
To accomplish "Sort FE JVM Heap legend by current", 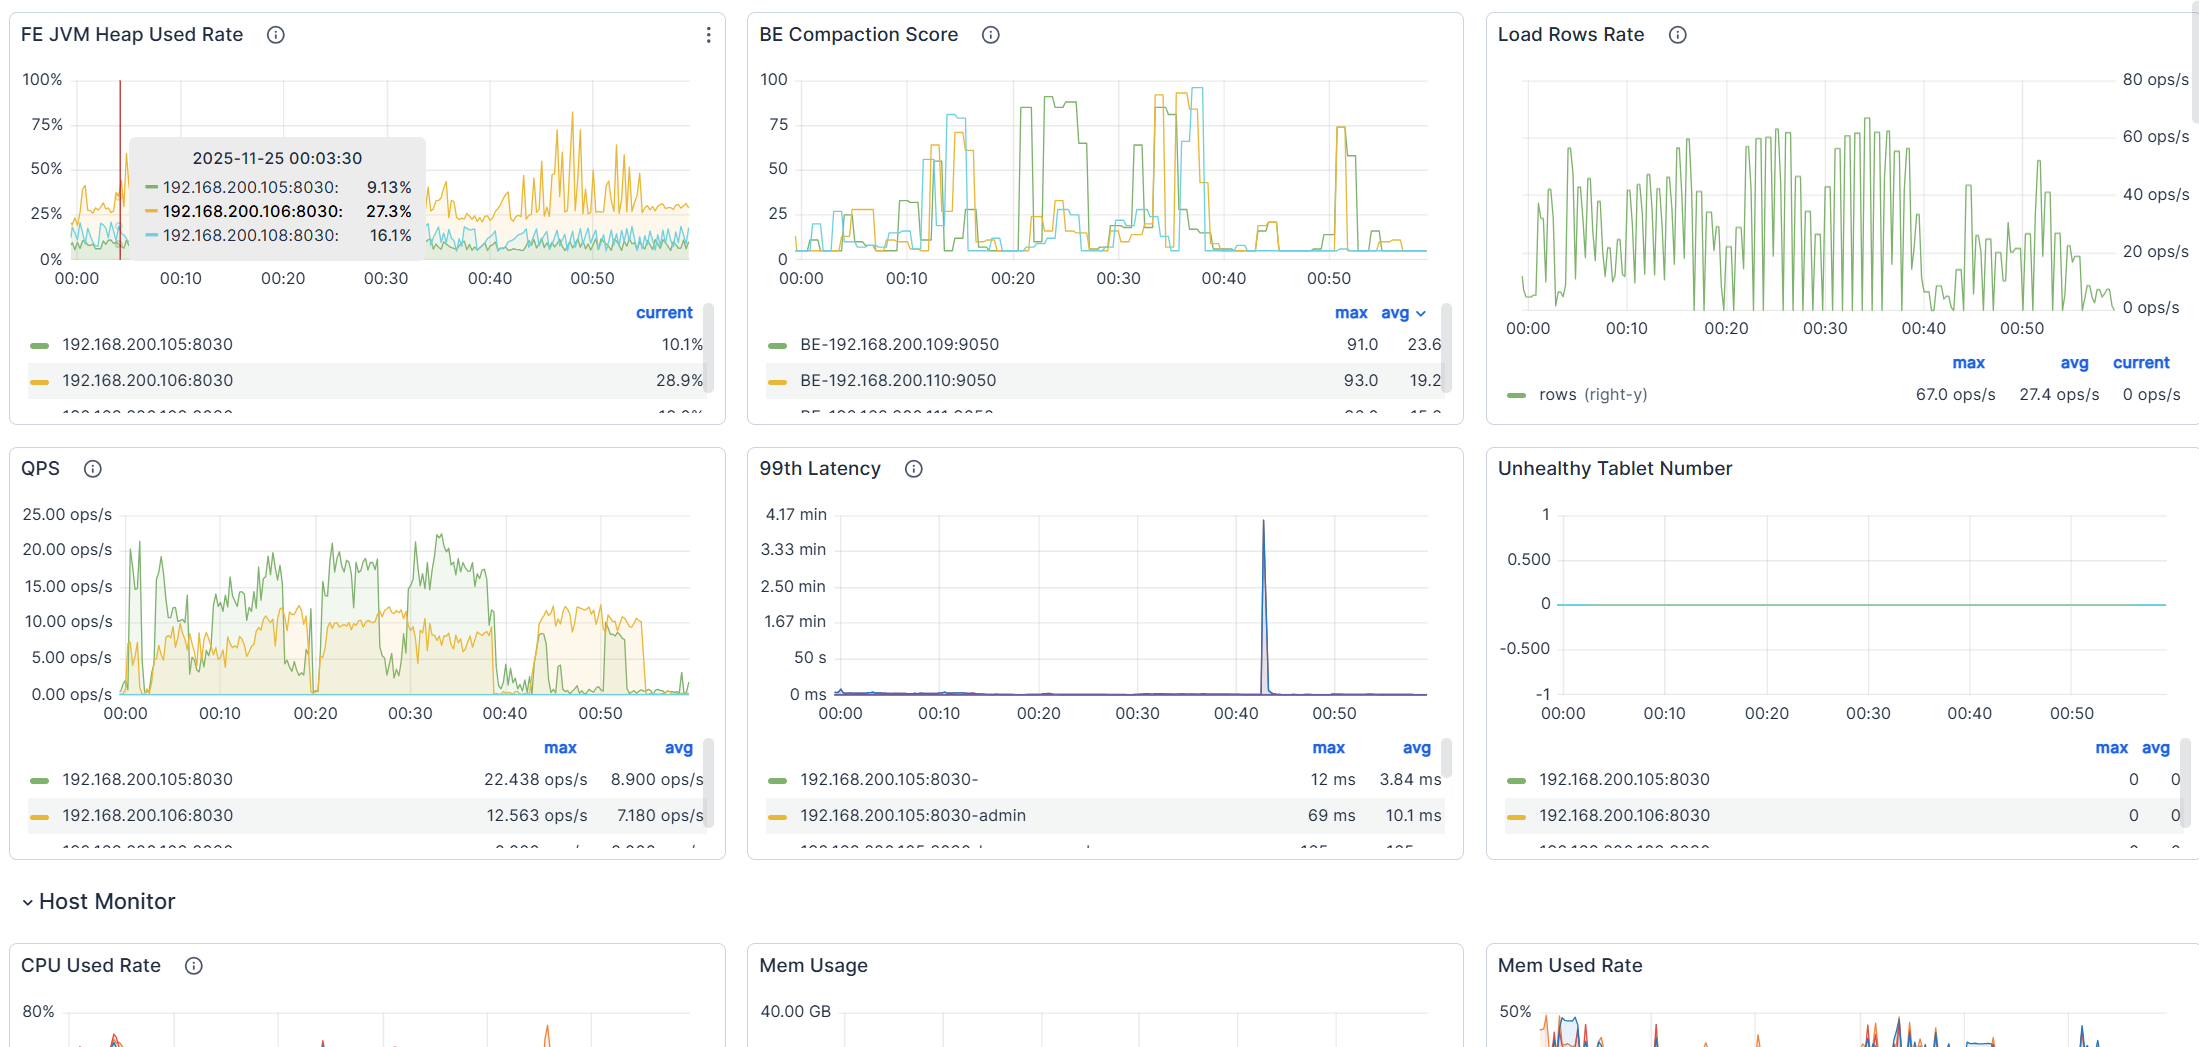I will tap(664, 313).
